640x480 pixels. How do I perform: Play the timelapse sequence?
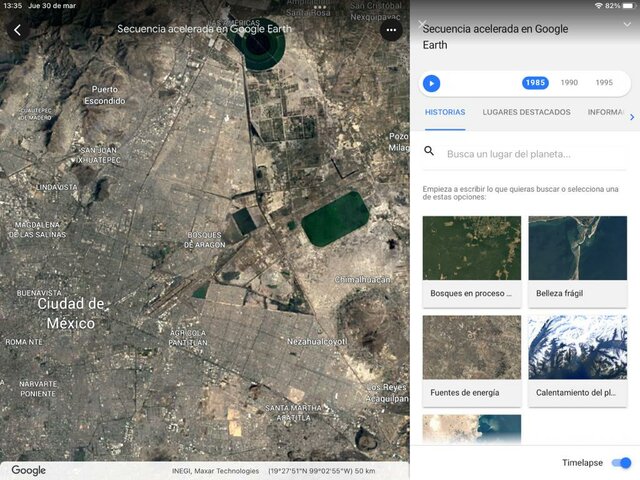[x=431, y=84]
